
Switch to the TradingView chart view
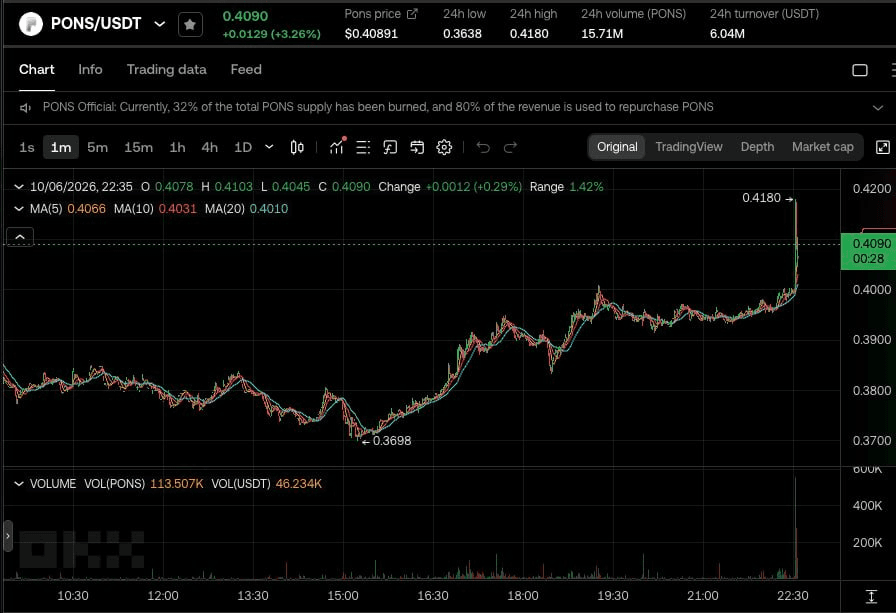pos(689,147)
